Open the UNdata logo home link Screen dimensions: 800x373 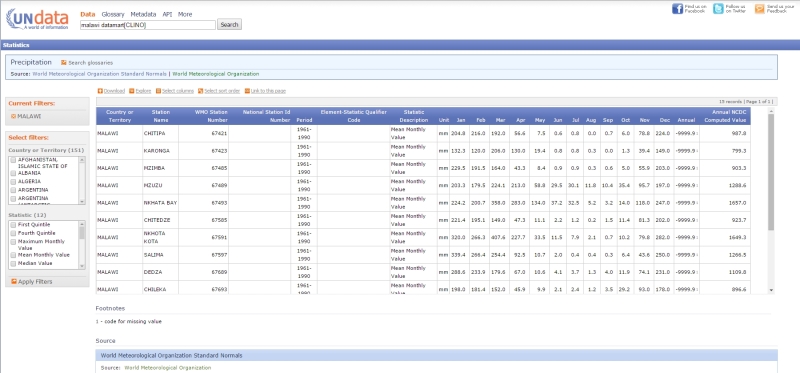tap(37, 19)
